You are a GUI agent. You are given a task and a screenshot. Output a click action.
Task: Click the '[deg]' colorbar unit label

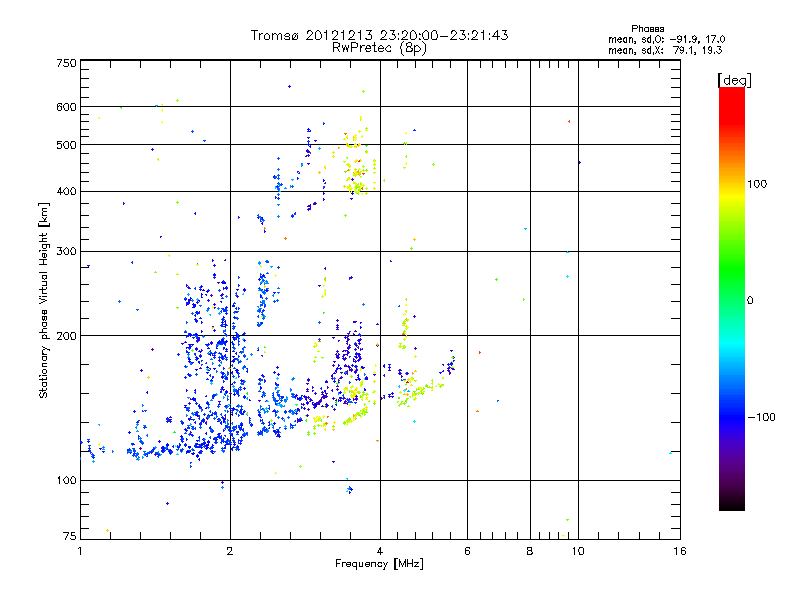coord(734,80)
